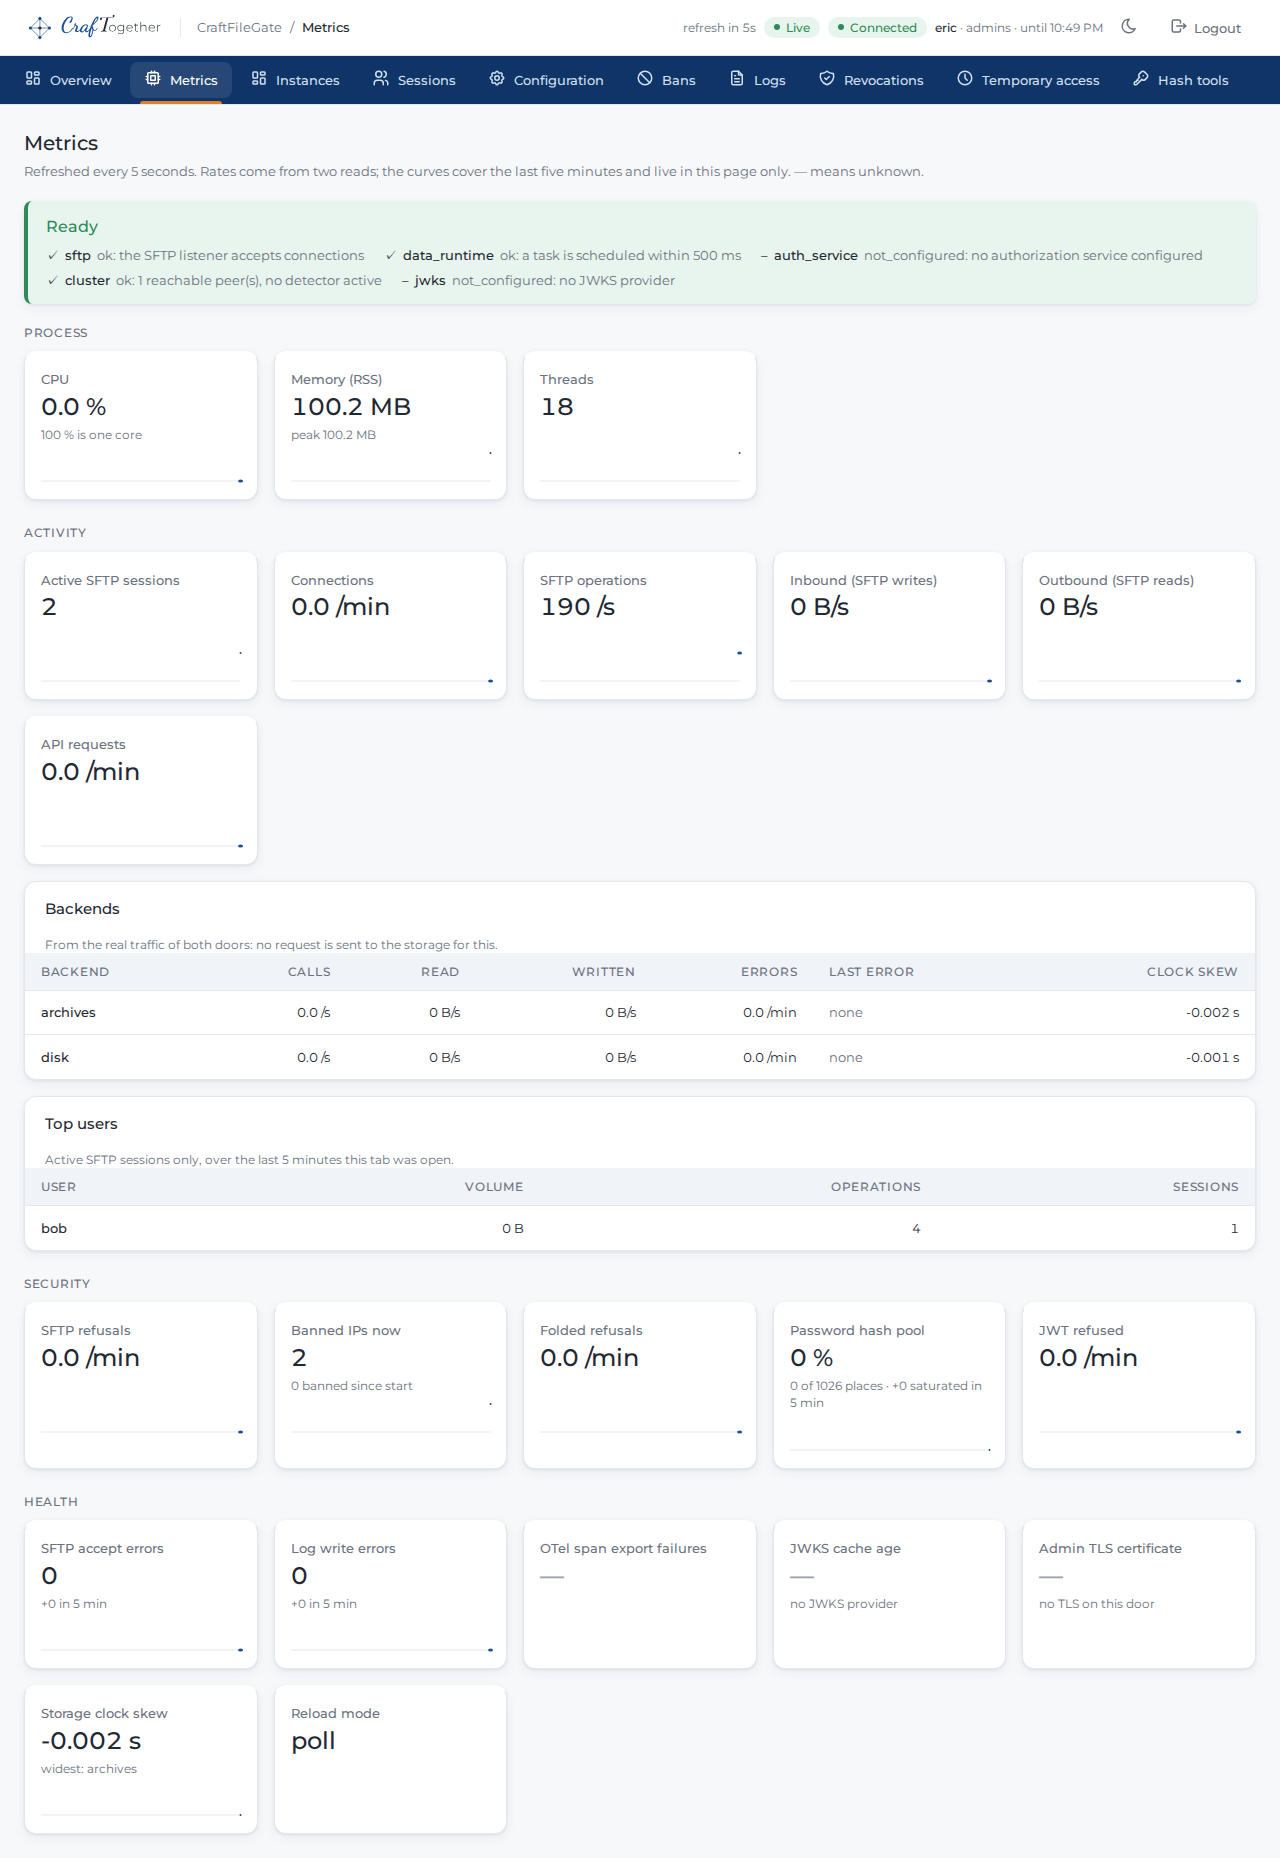1280x1858 pixels.
Task: Click the archives backend row name
Action: [68, 1012]
